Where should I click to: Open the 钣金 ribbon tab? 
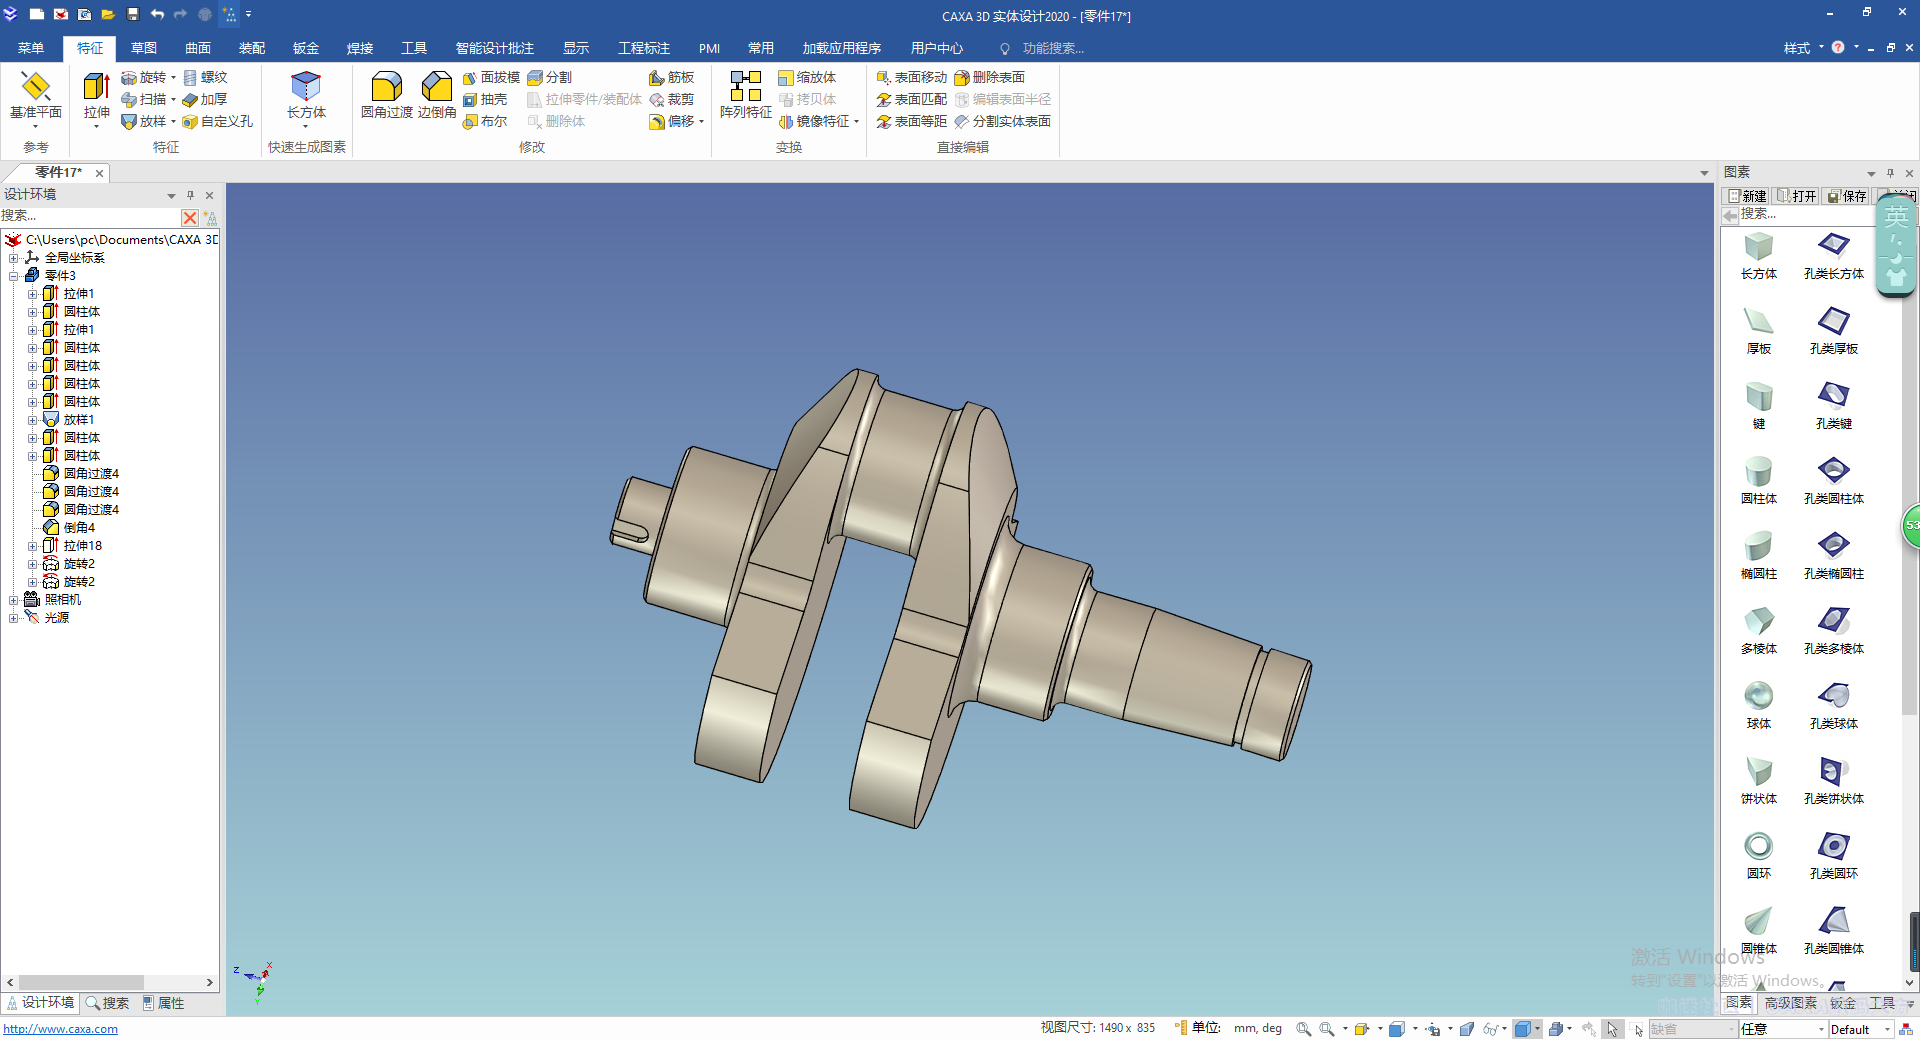click(x=306, y=48)
